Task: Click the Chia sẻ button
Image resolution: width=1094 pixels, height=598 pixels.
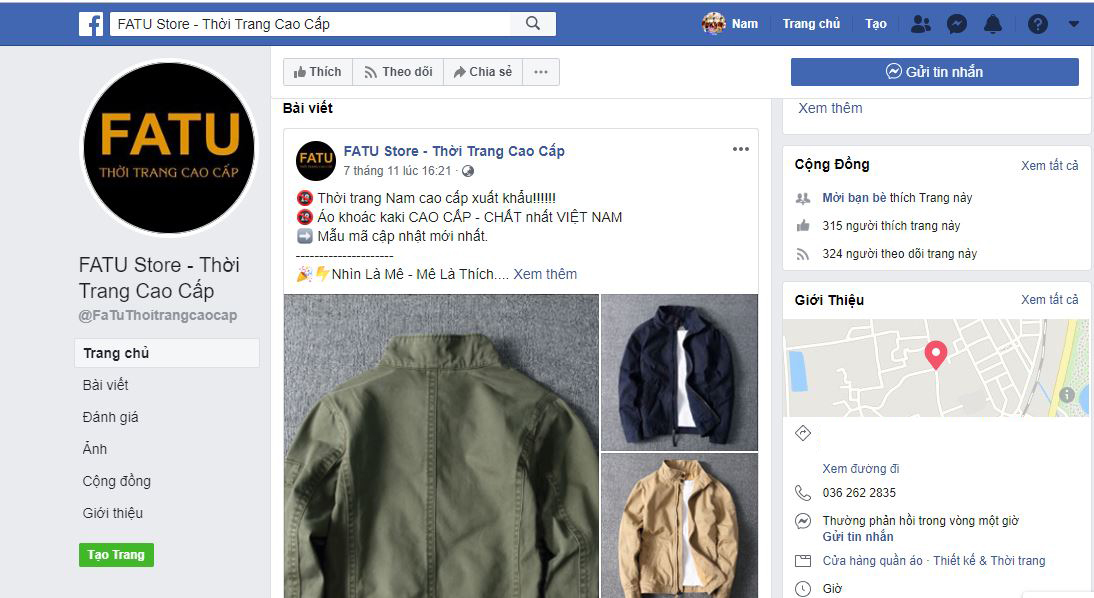Action: pos(483,72)
